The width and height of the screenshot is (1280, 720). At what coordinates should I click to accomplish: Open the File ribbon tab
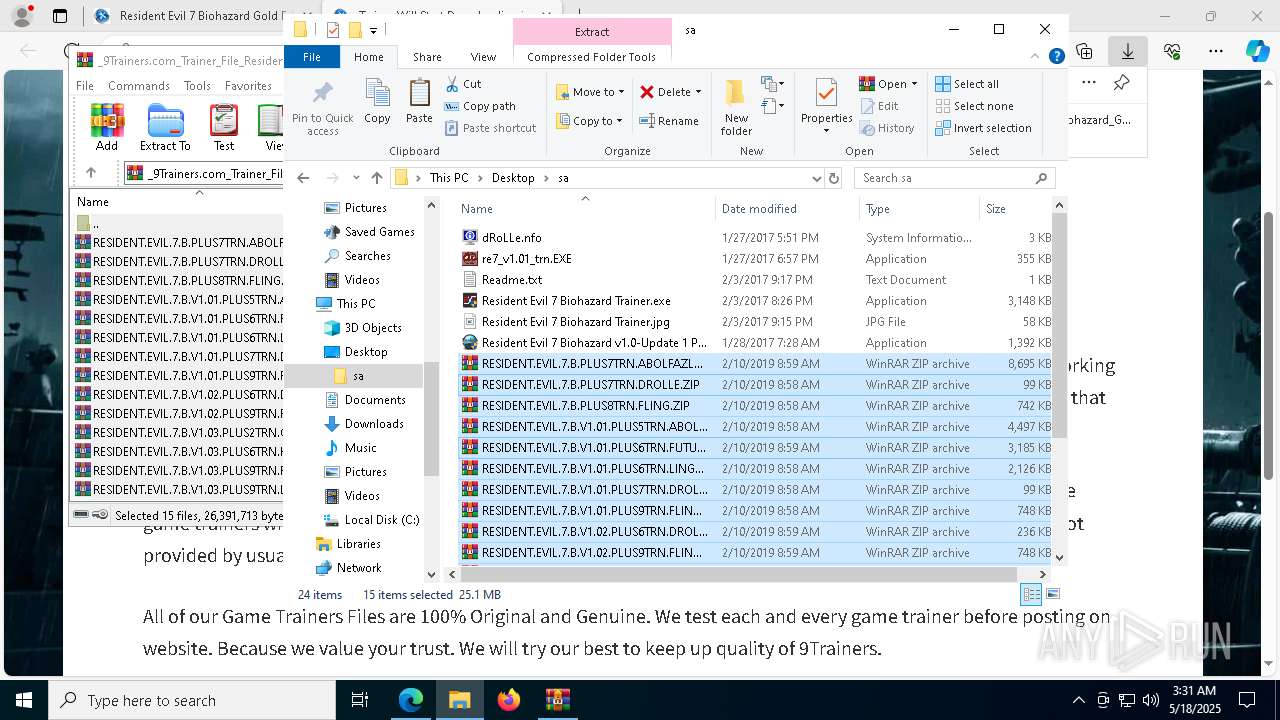click(312, 57)
